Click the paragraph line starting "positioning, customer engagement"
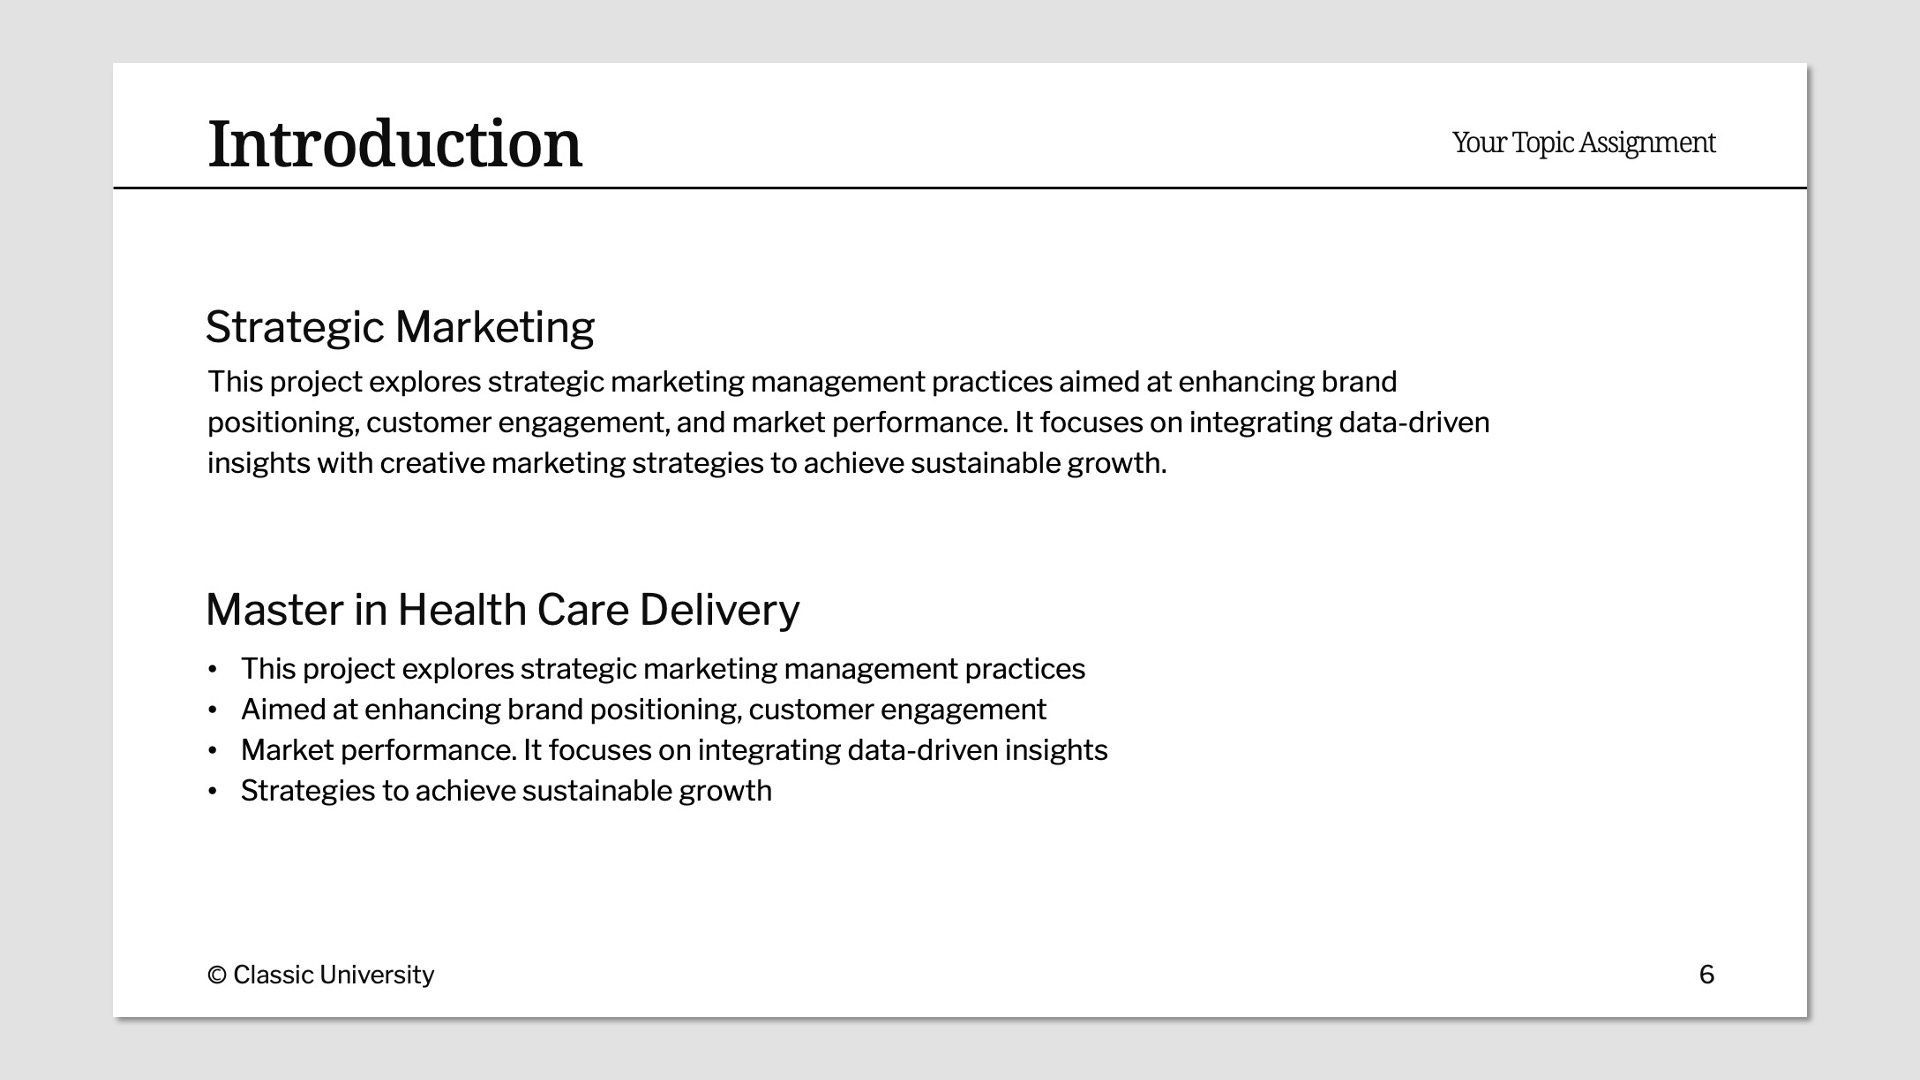Viewport: 1920px width, 1080px height. (847, 423)
